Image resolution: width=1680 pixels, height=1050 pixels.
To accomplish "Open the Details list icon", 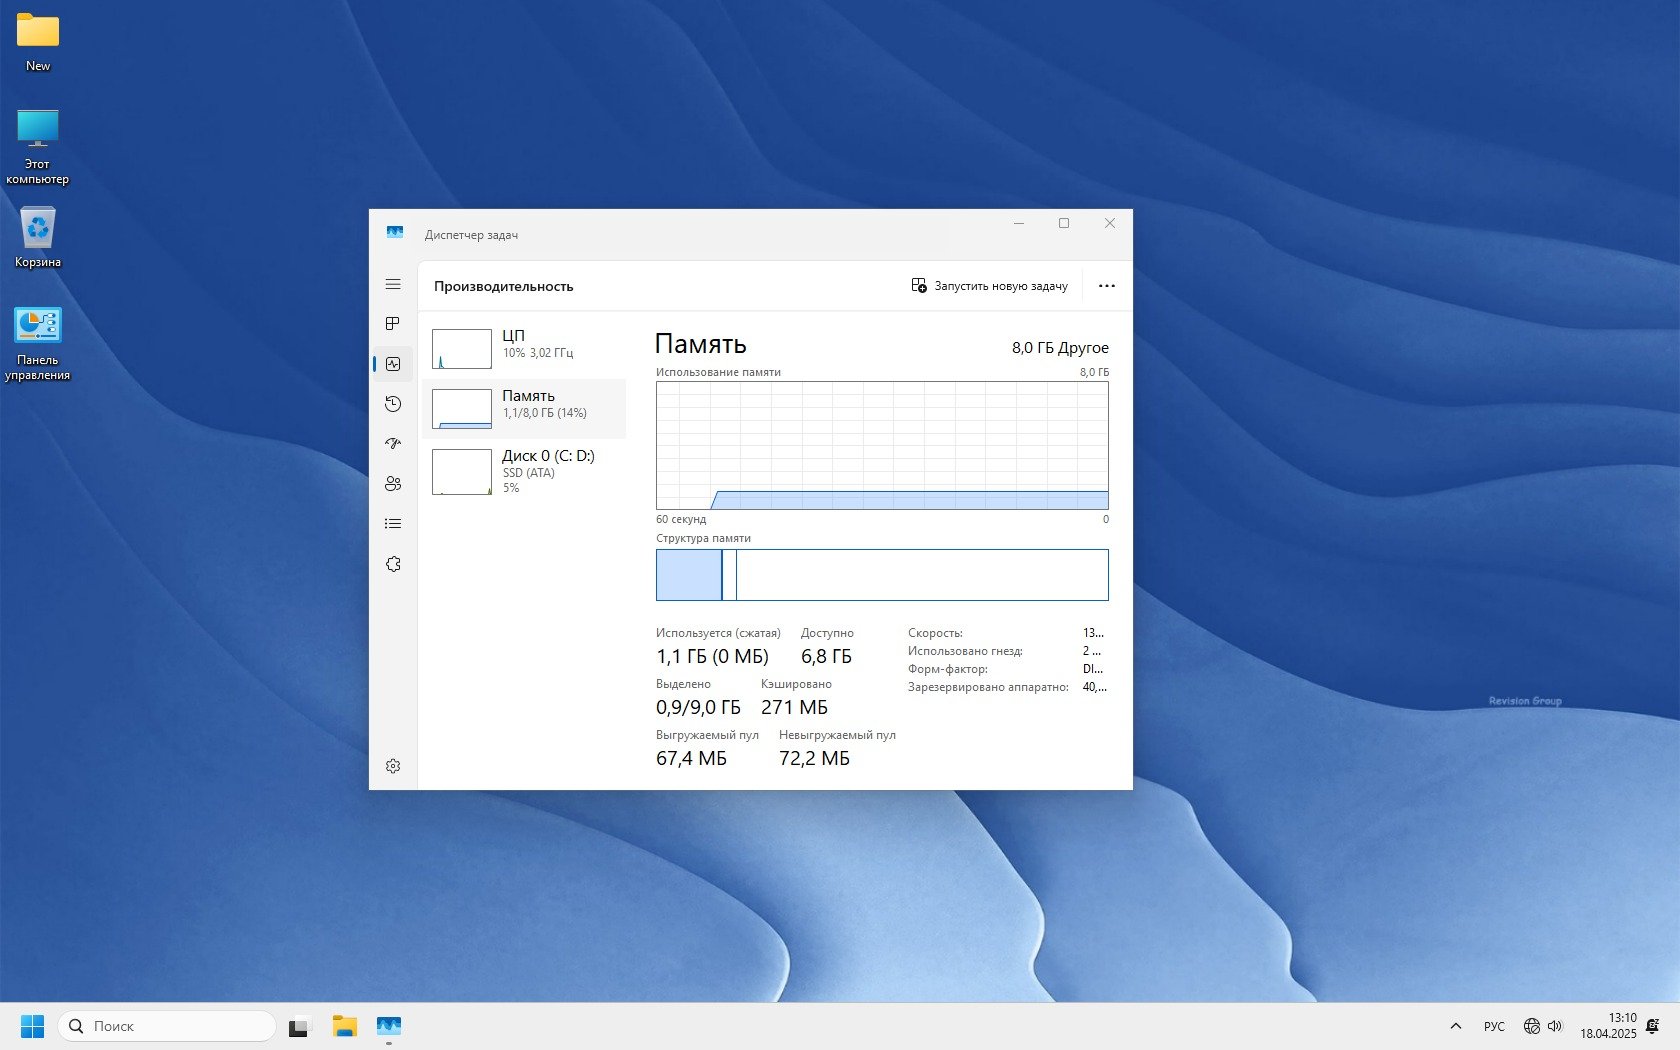I will click(x=393, y=524).
